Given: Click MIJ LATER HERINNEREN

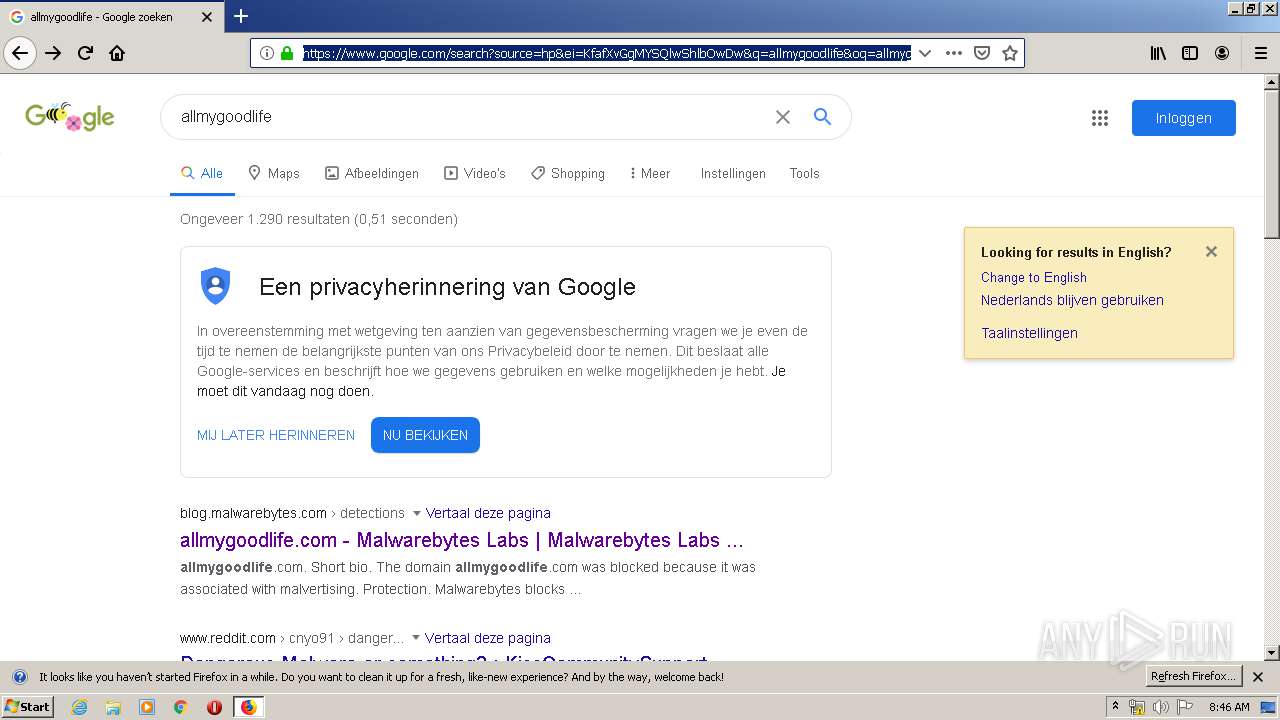Looking at the screenshot, I should click(x=276, y=435).
